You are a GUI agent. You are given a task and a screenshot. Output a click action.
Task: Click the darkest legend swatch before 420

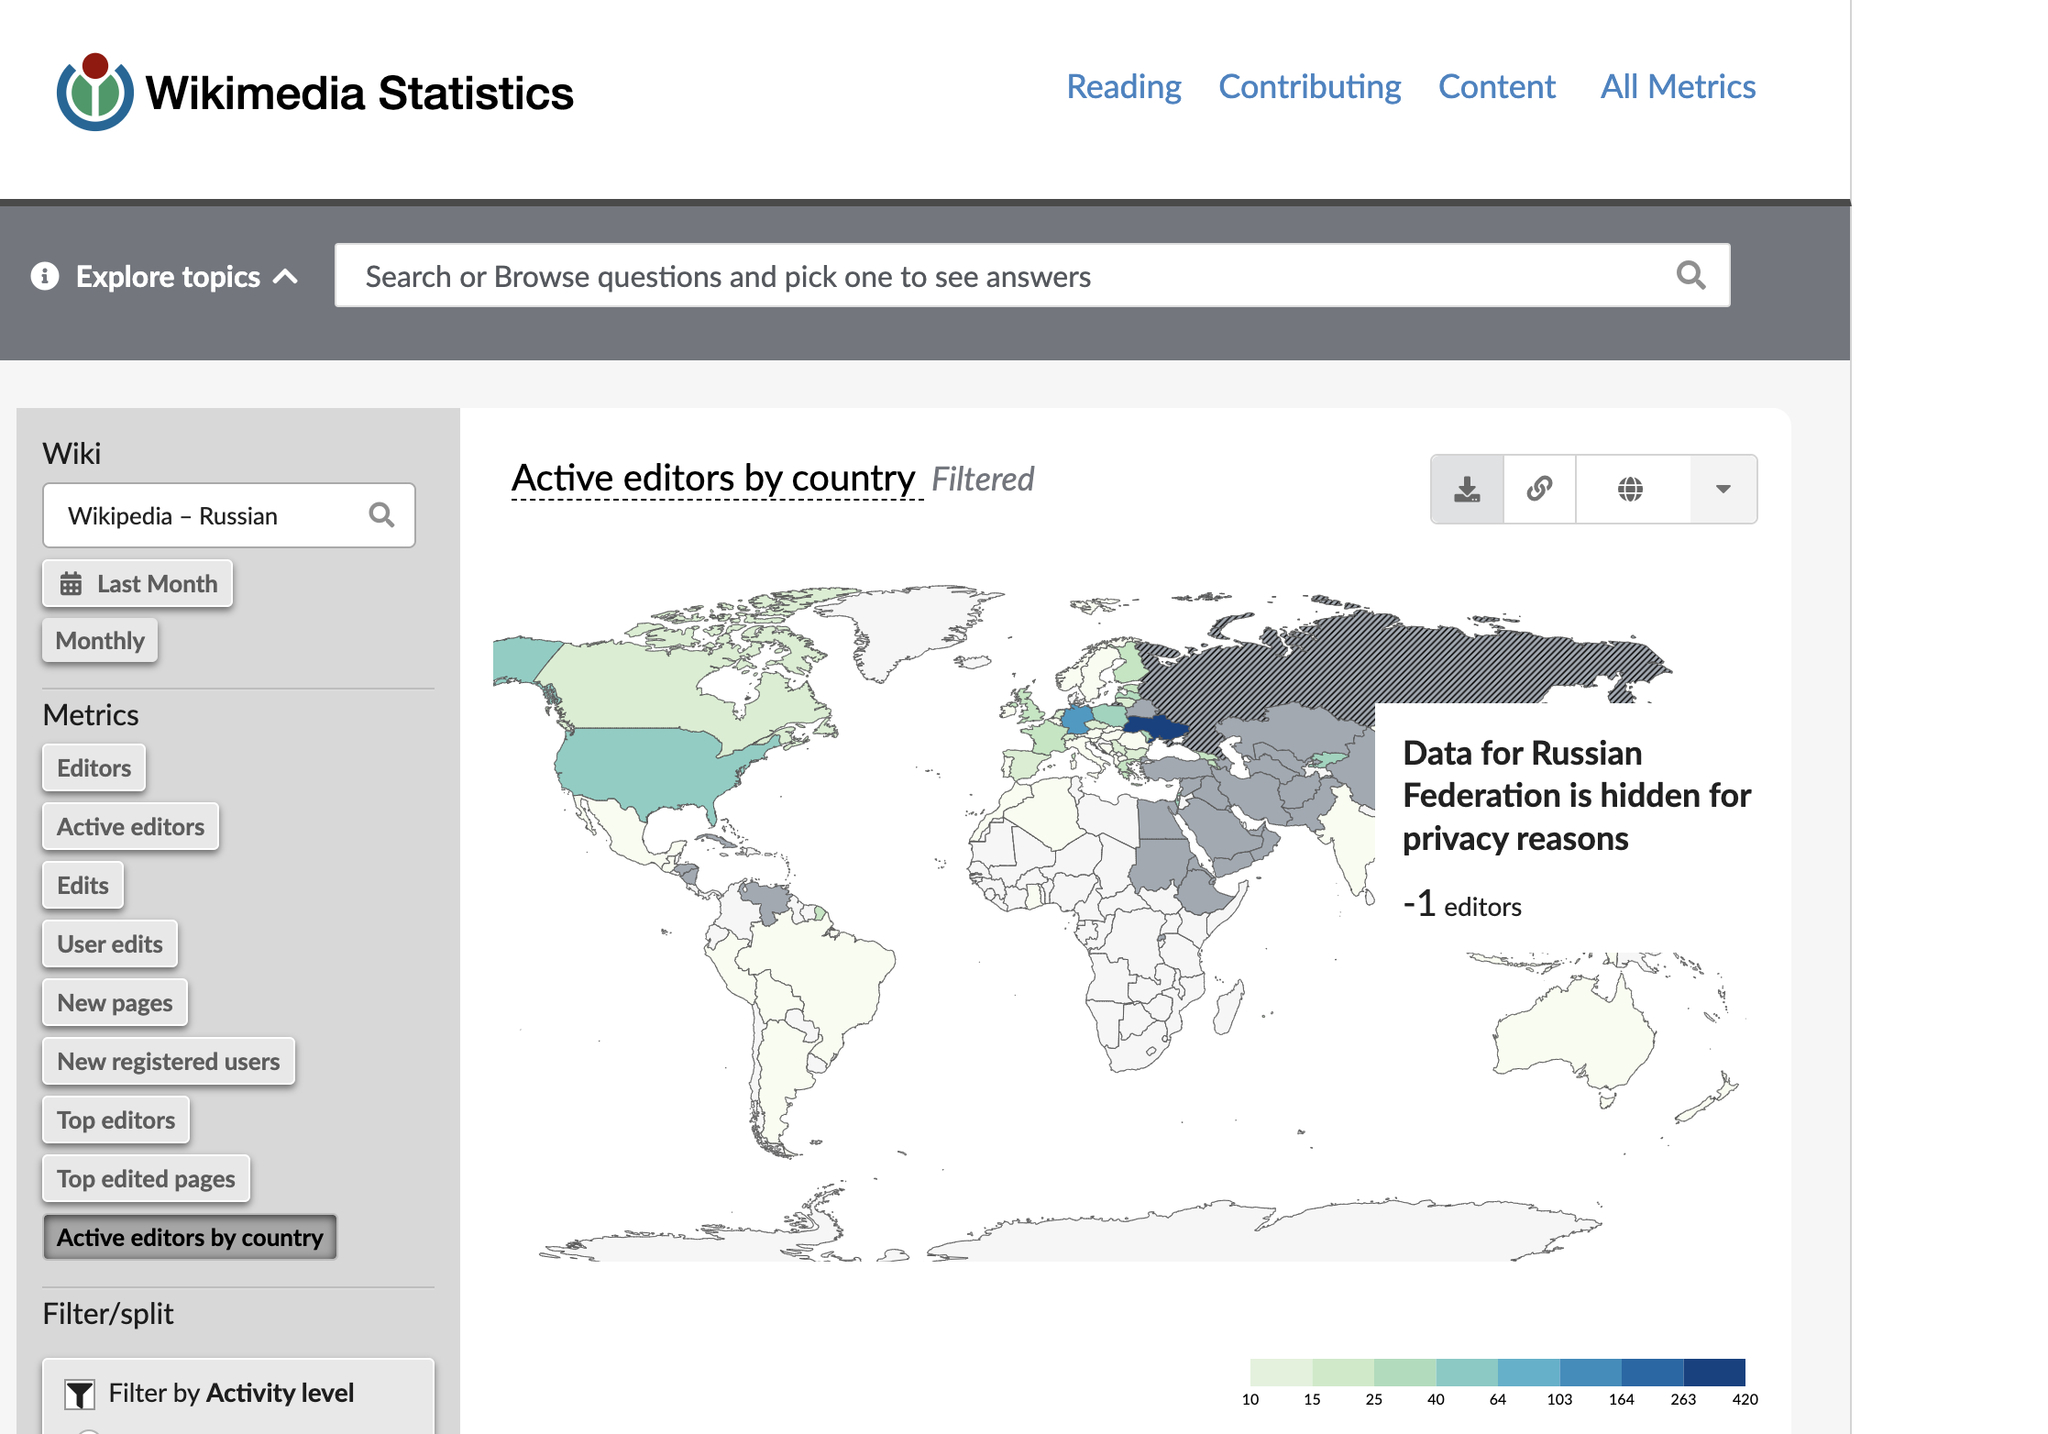click(x=1714, y=1372)
